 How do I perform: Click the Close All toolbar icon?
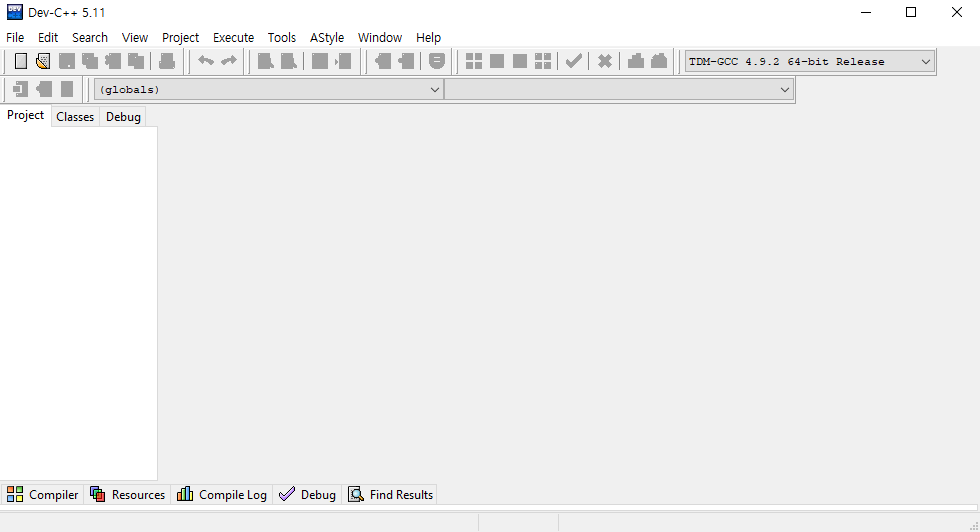pos(136,61)
